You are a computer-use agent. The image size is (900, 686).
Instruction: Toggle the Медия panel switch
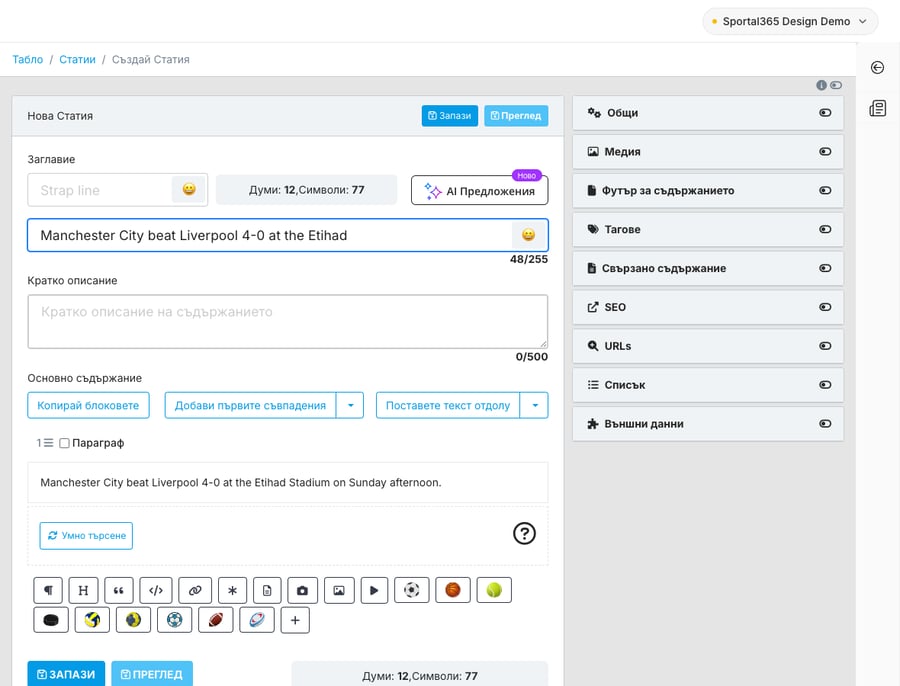click(x=825, y=152)
